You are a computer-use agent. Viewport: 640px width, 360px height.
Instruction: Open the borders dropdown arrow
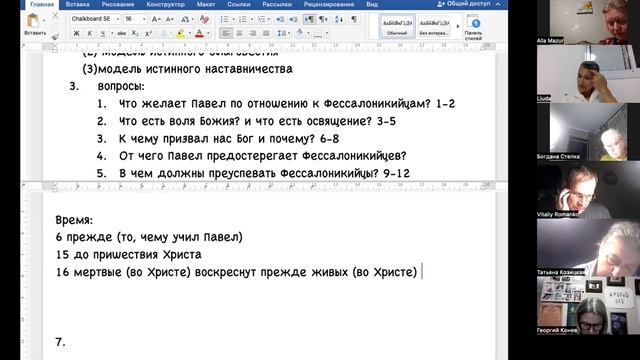[327, 33]
